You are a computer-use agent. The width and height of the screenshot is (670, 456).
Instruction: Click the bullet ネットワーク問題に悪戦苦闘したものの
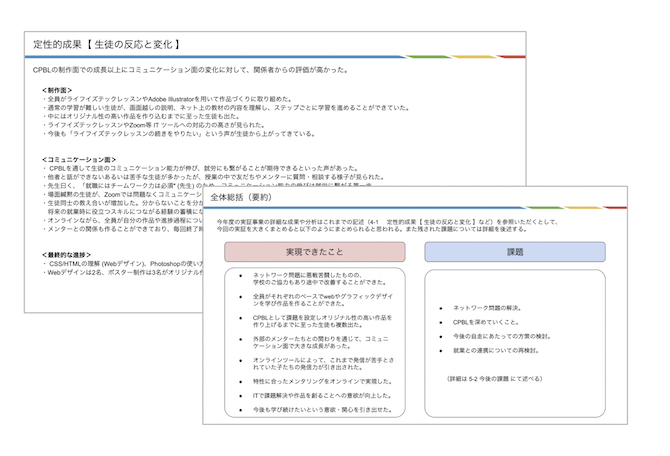click(320, 279)
